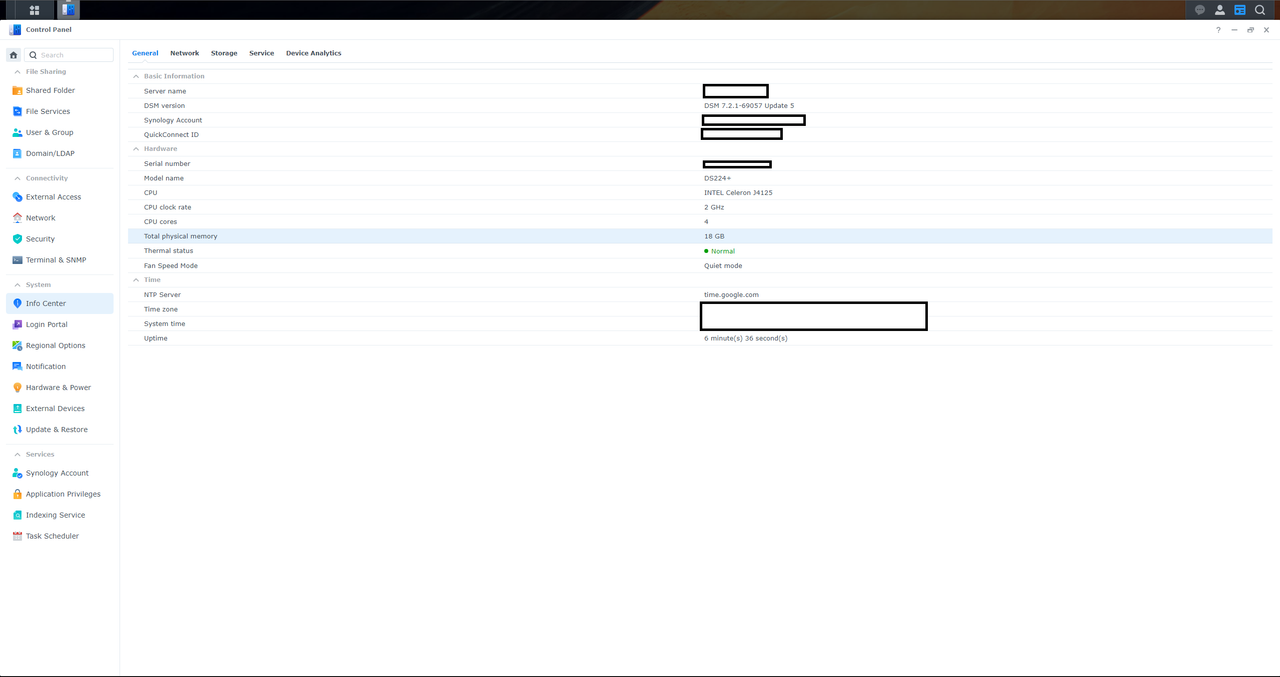Click the DSM 7.2.1-69057 Update 5 value

coord(749,106)
